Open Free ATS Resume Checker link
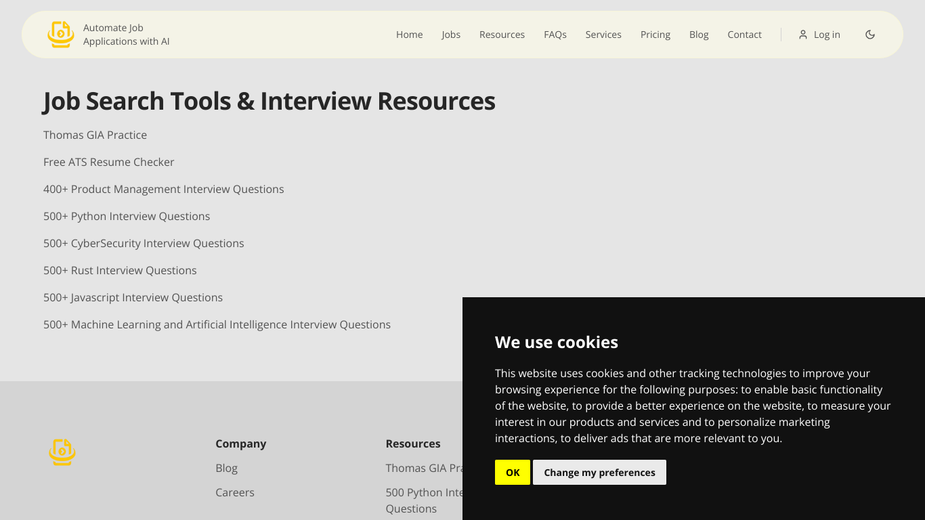The width and height of the screenshot is (925, 520). (x=109, y=162)
